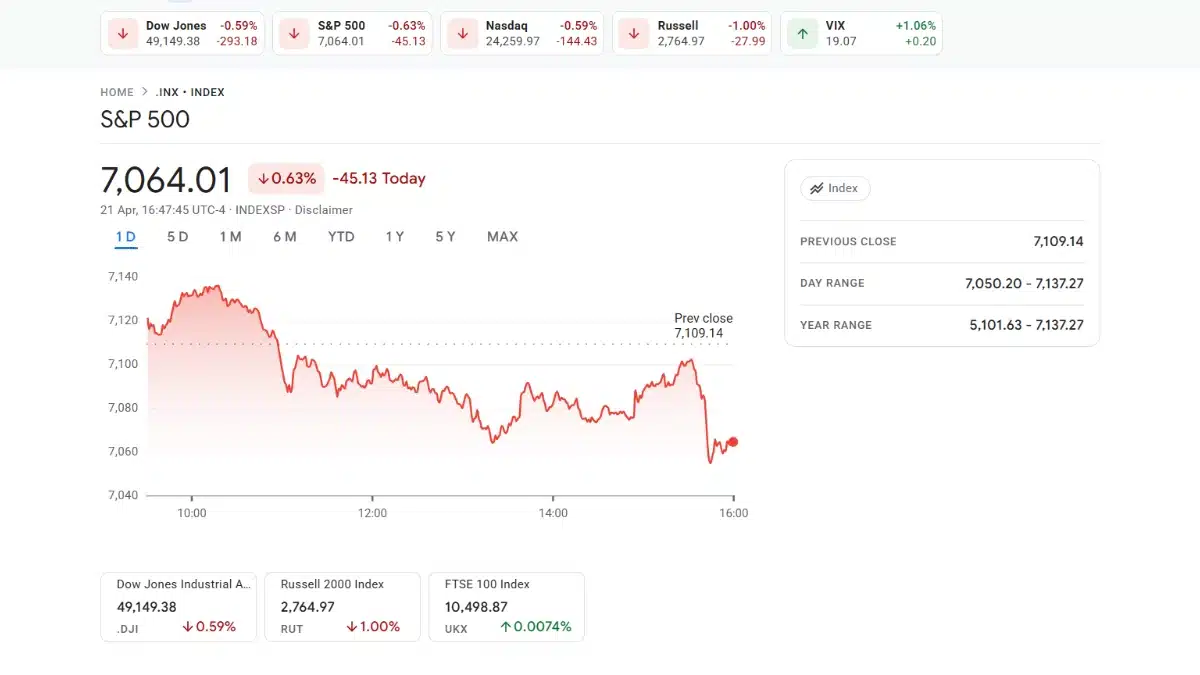Click the .INX INDEX breadcrumb entry

[192, 91]
